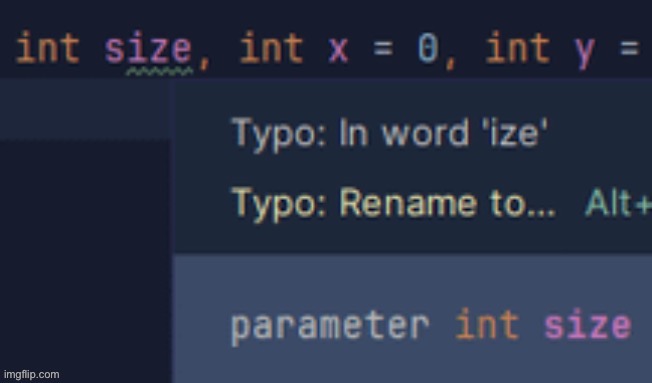
Task: Click the green squiggly typo underline
Action: point(160,72)
